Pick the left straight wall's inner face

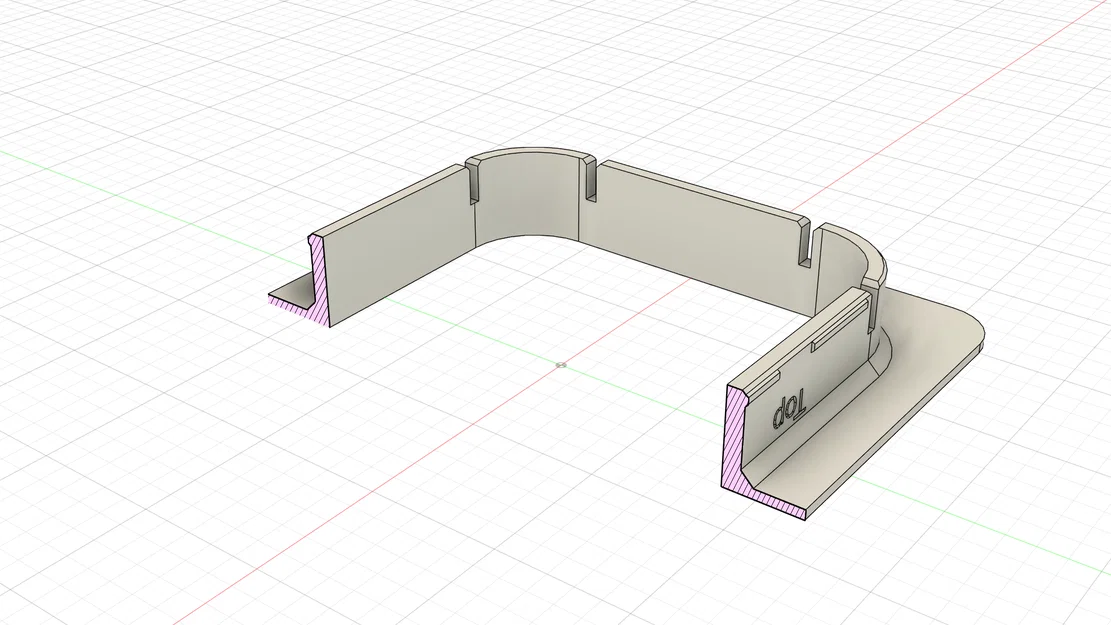pyautogui.click(x=400, y=248)
